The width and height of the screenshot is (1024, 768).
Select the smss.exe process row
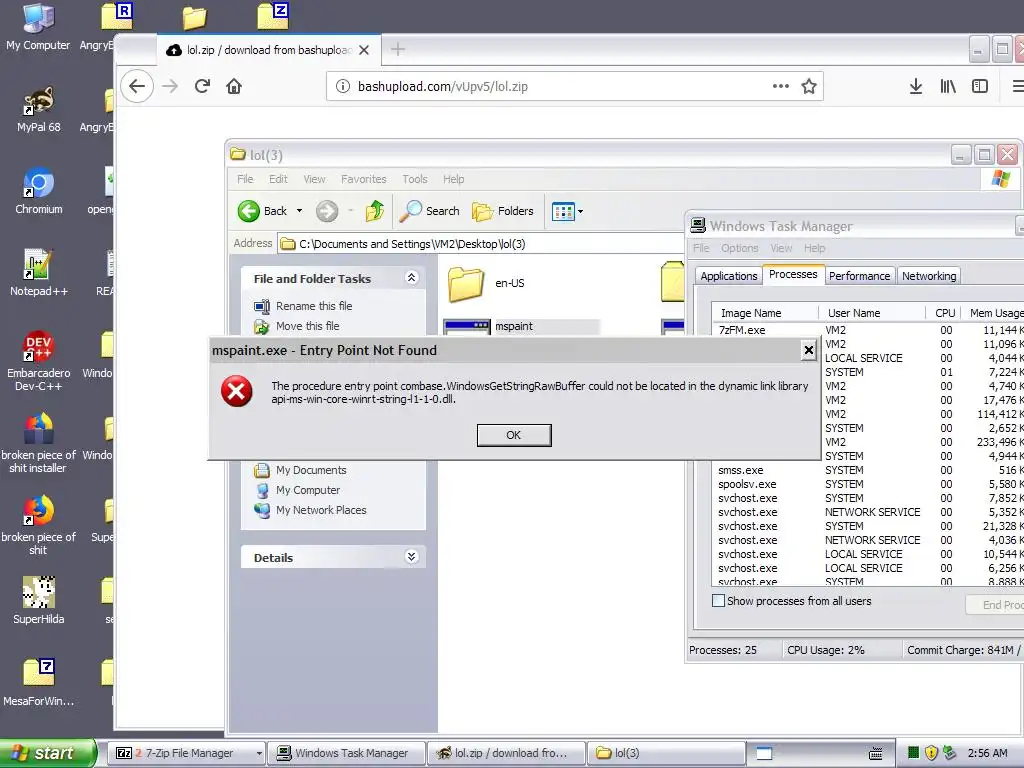869,470
